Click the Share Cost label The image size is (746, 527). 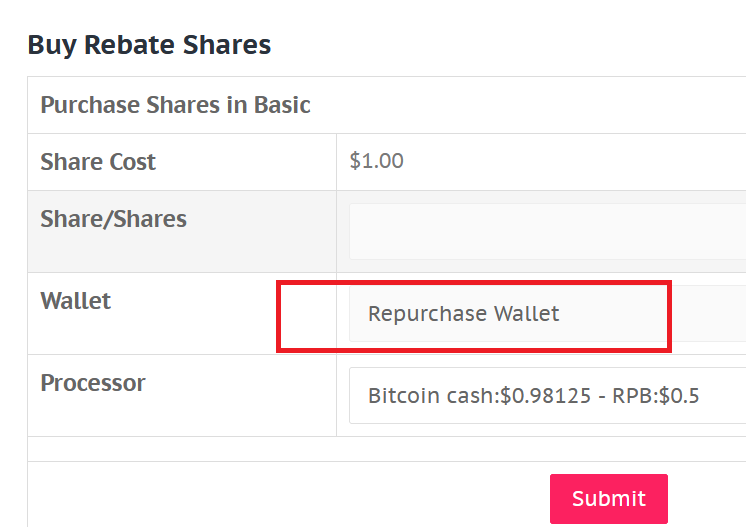click(98, 162)
